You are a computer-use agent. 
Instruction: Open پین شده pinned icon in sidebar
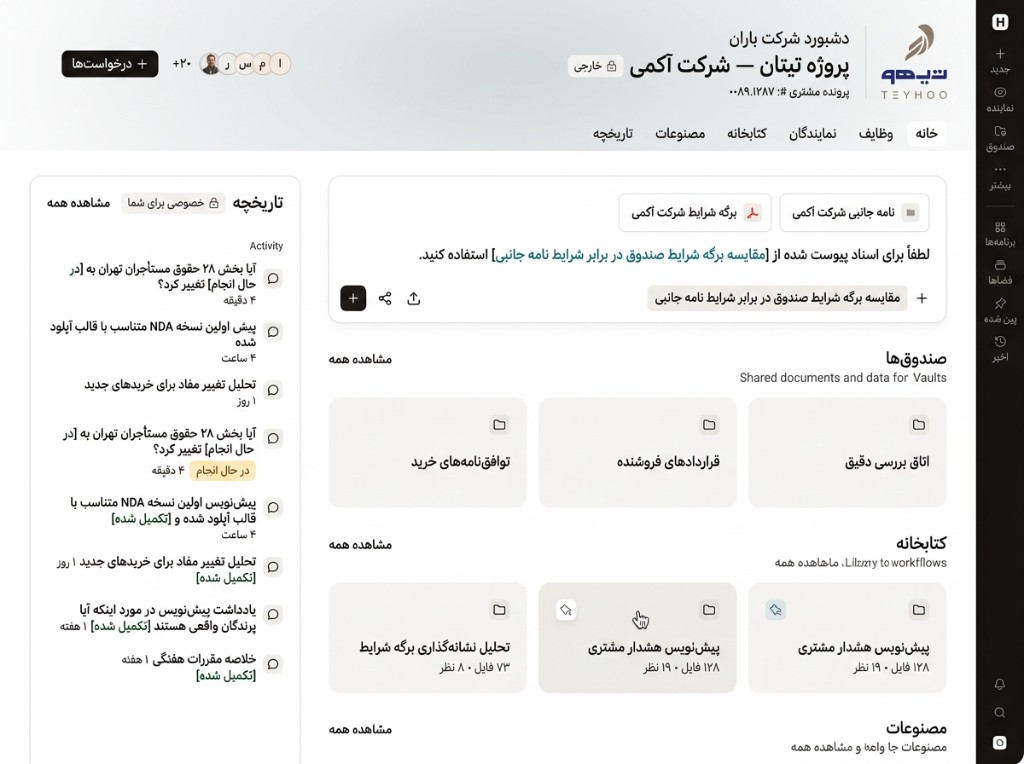coord(1000,310)
